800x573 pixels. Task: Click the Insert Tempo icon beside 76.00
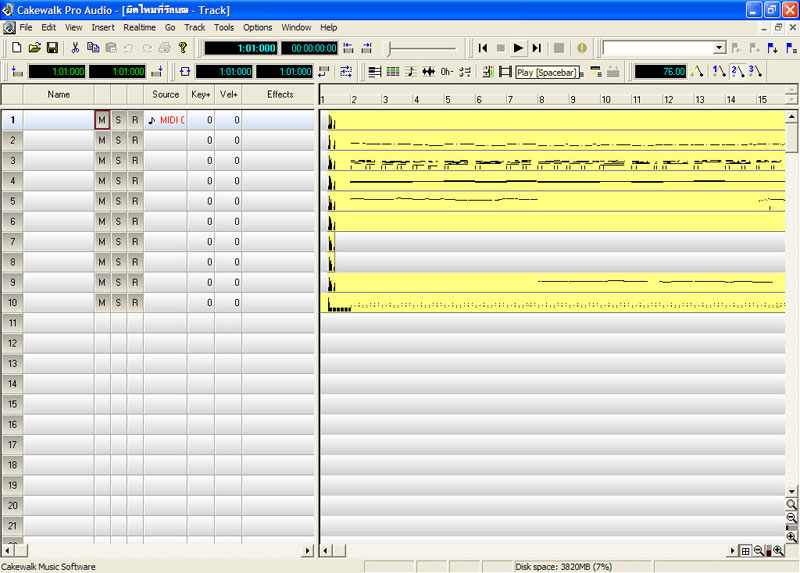697,71
